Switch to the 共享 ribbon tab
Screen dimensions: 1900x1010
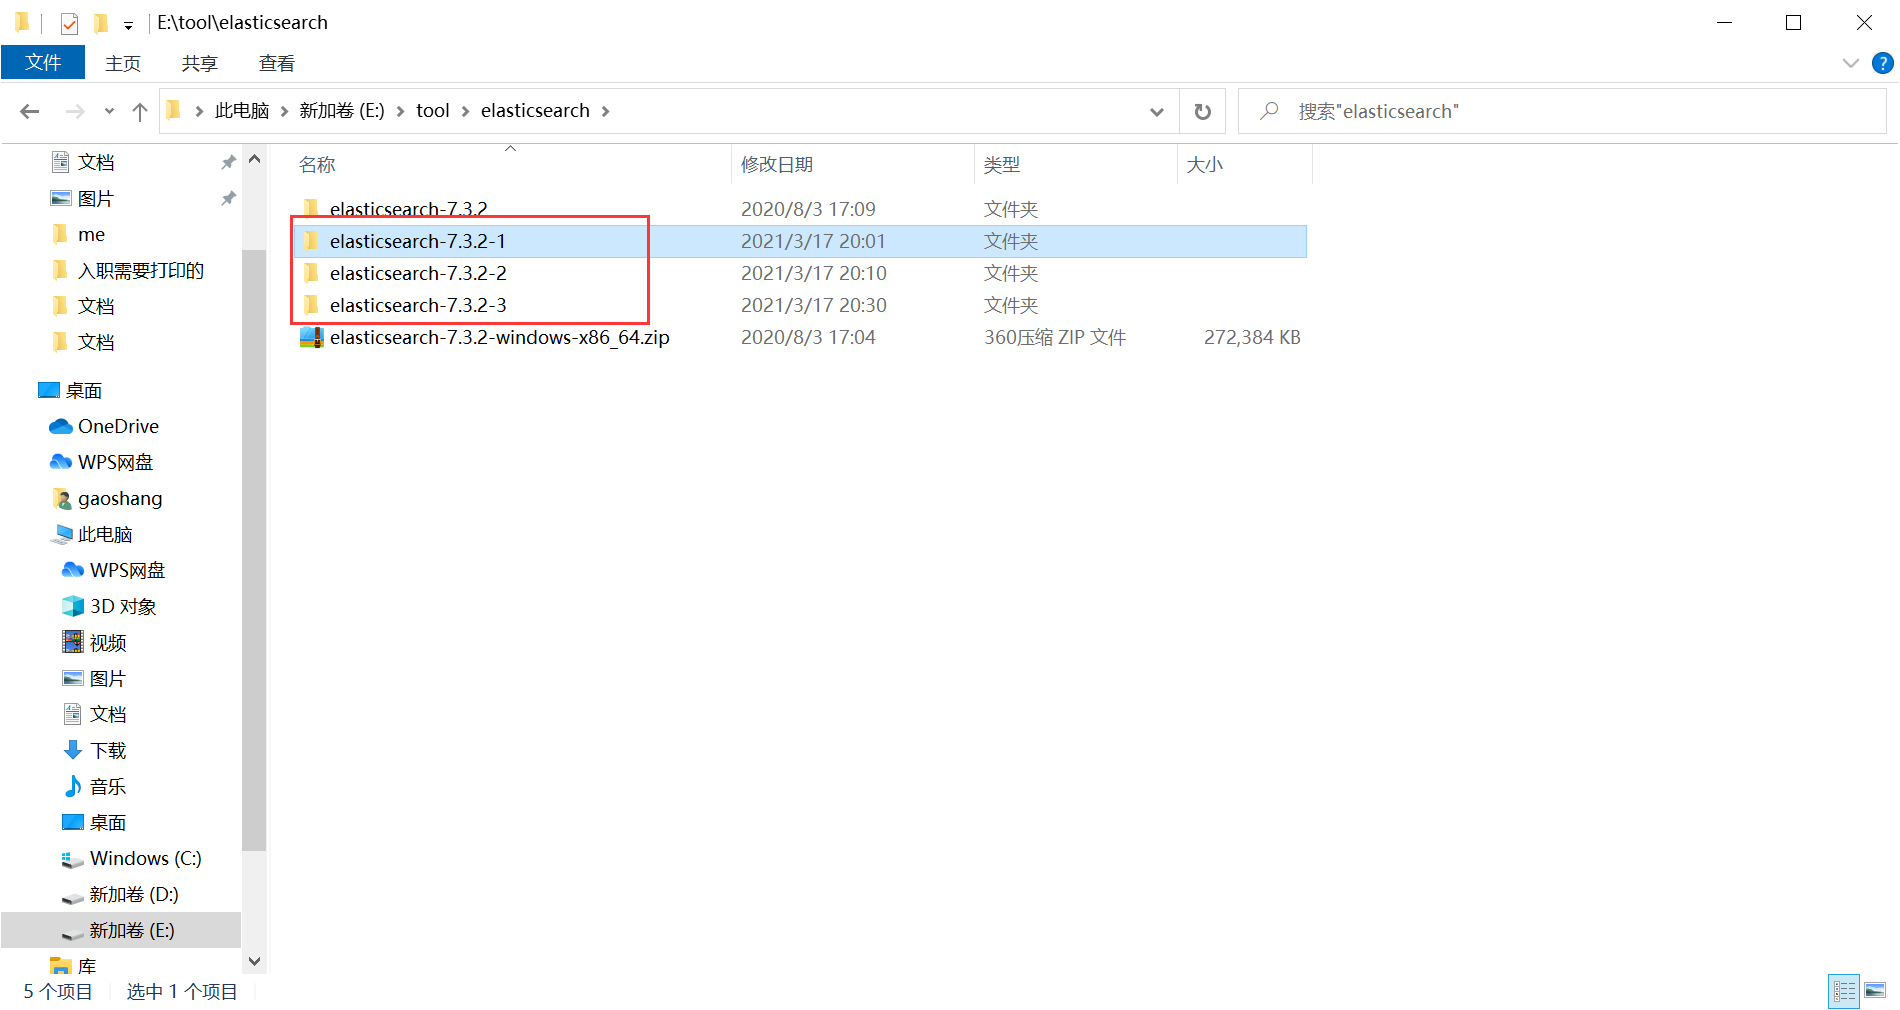pos(200,63)
